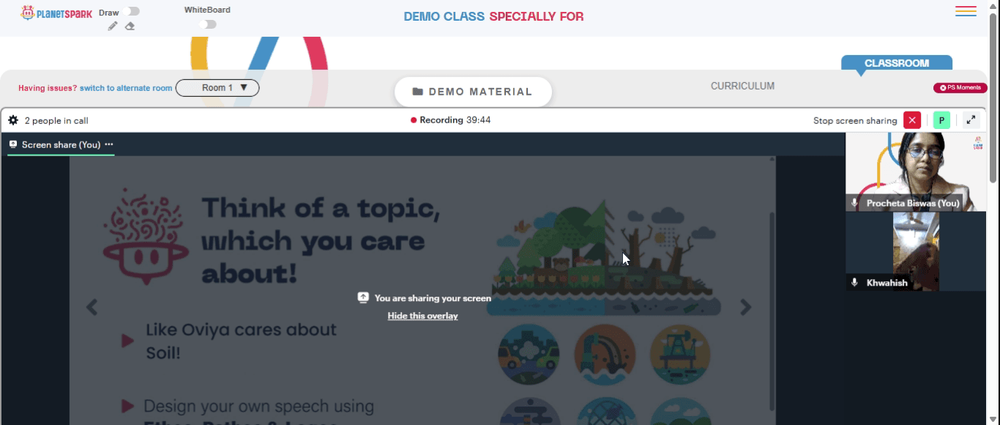
Task: Open the DEMO MATERIAL tab
Action: tap(473, 92)
